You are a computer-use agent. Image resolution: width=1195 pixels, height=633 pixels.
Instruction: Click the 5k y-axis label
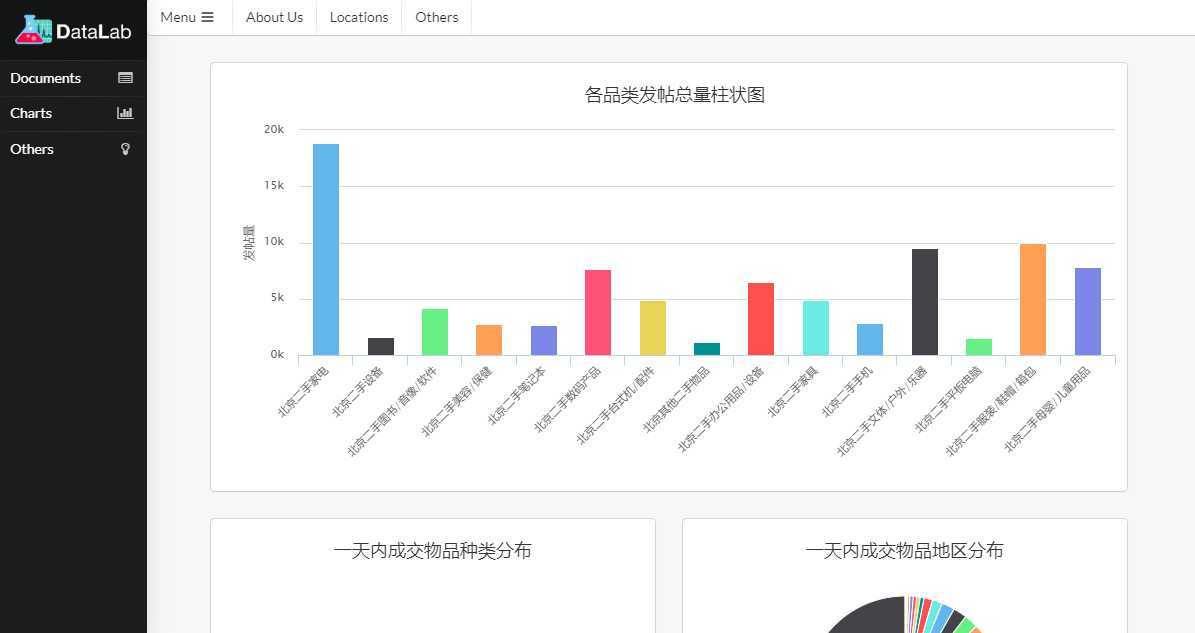point(277,299)
